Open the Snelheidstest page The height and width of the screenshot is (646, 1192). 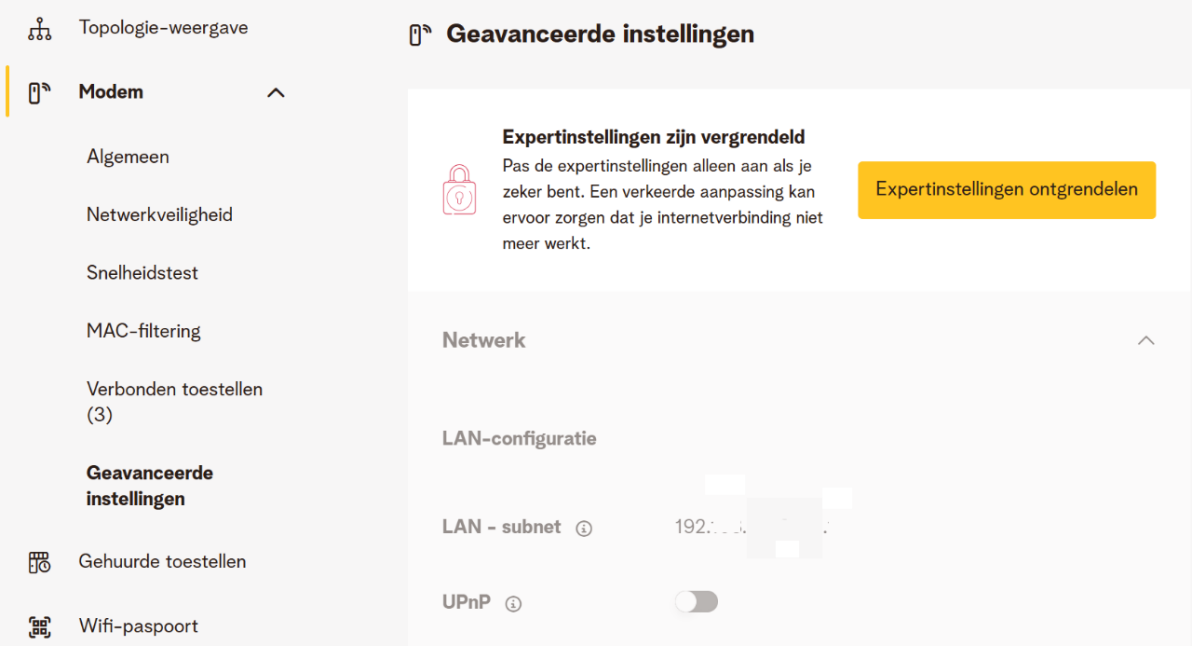click(x=142, y=273)
